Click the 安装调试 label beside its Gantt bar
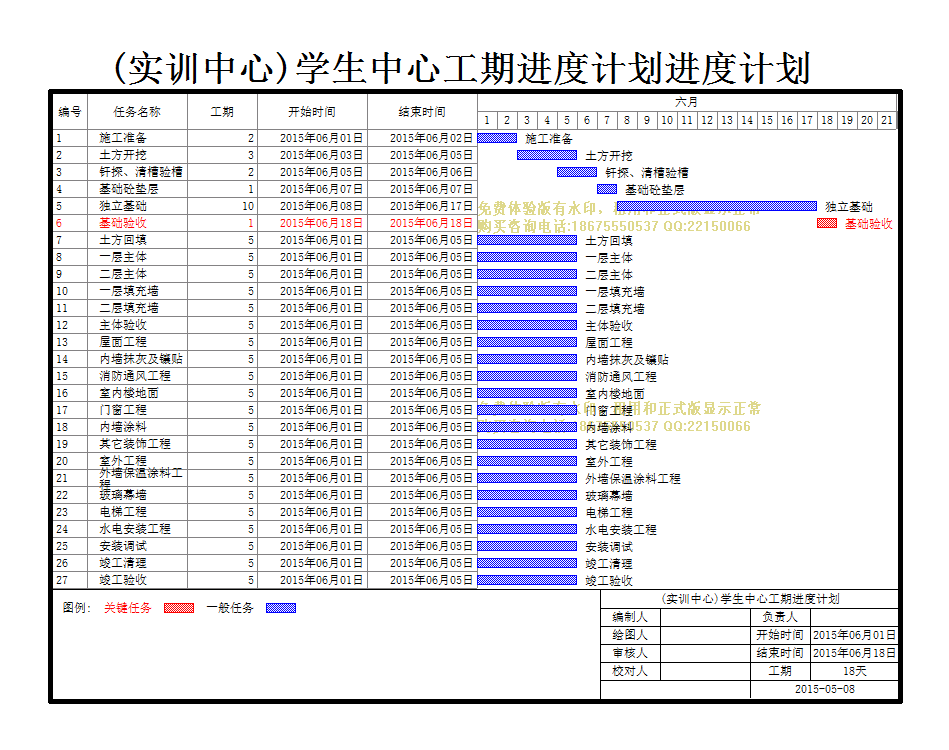 (x=609, y=547)
